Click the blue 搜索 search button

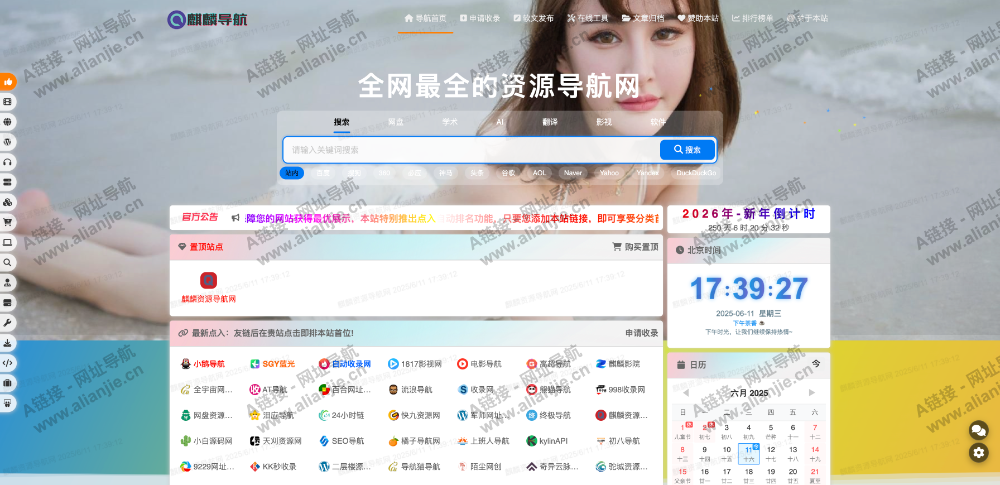687,150
